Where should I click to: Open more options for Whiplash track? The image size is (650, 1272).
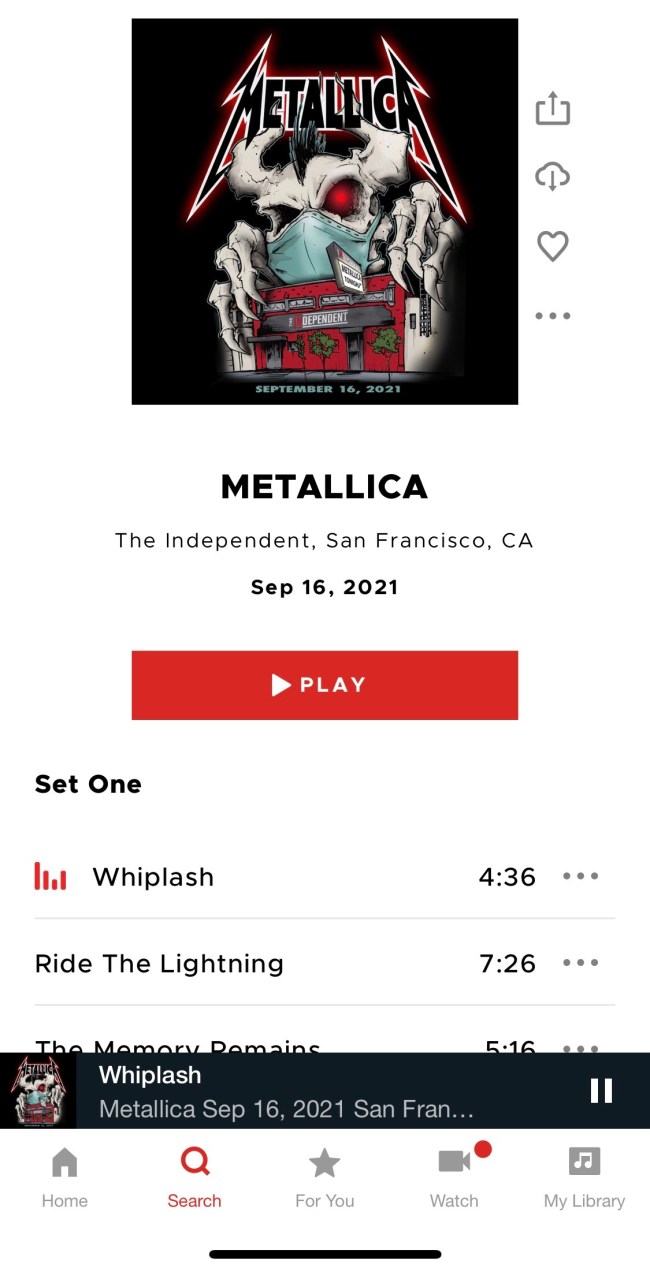(580, 877)
